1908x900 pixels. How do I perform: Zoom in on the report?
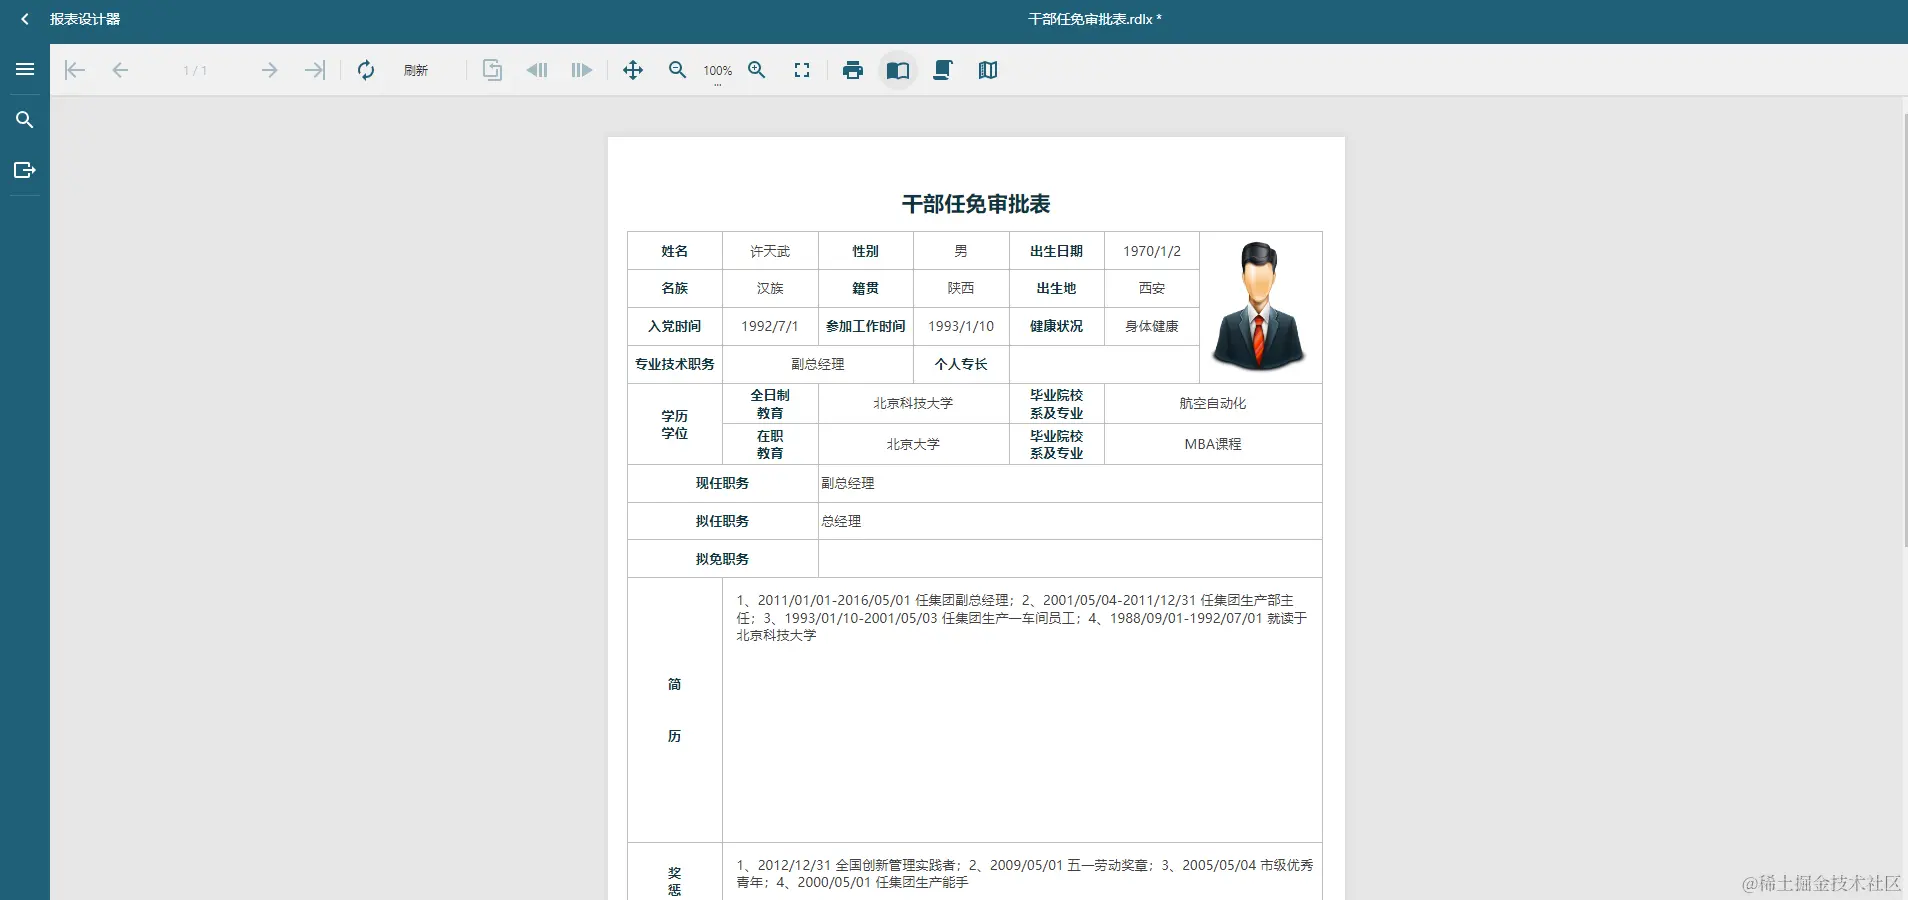click(757, 70)
